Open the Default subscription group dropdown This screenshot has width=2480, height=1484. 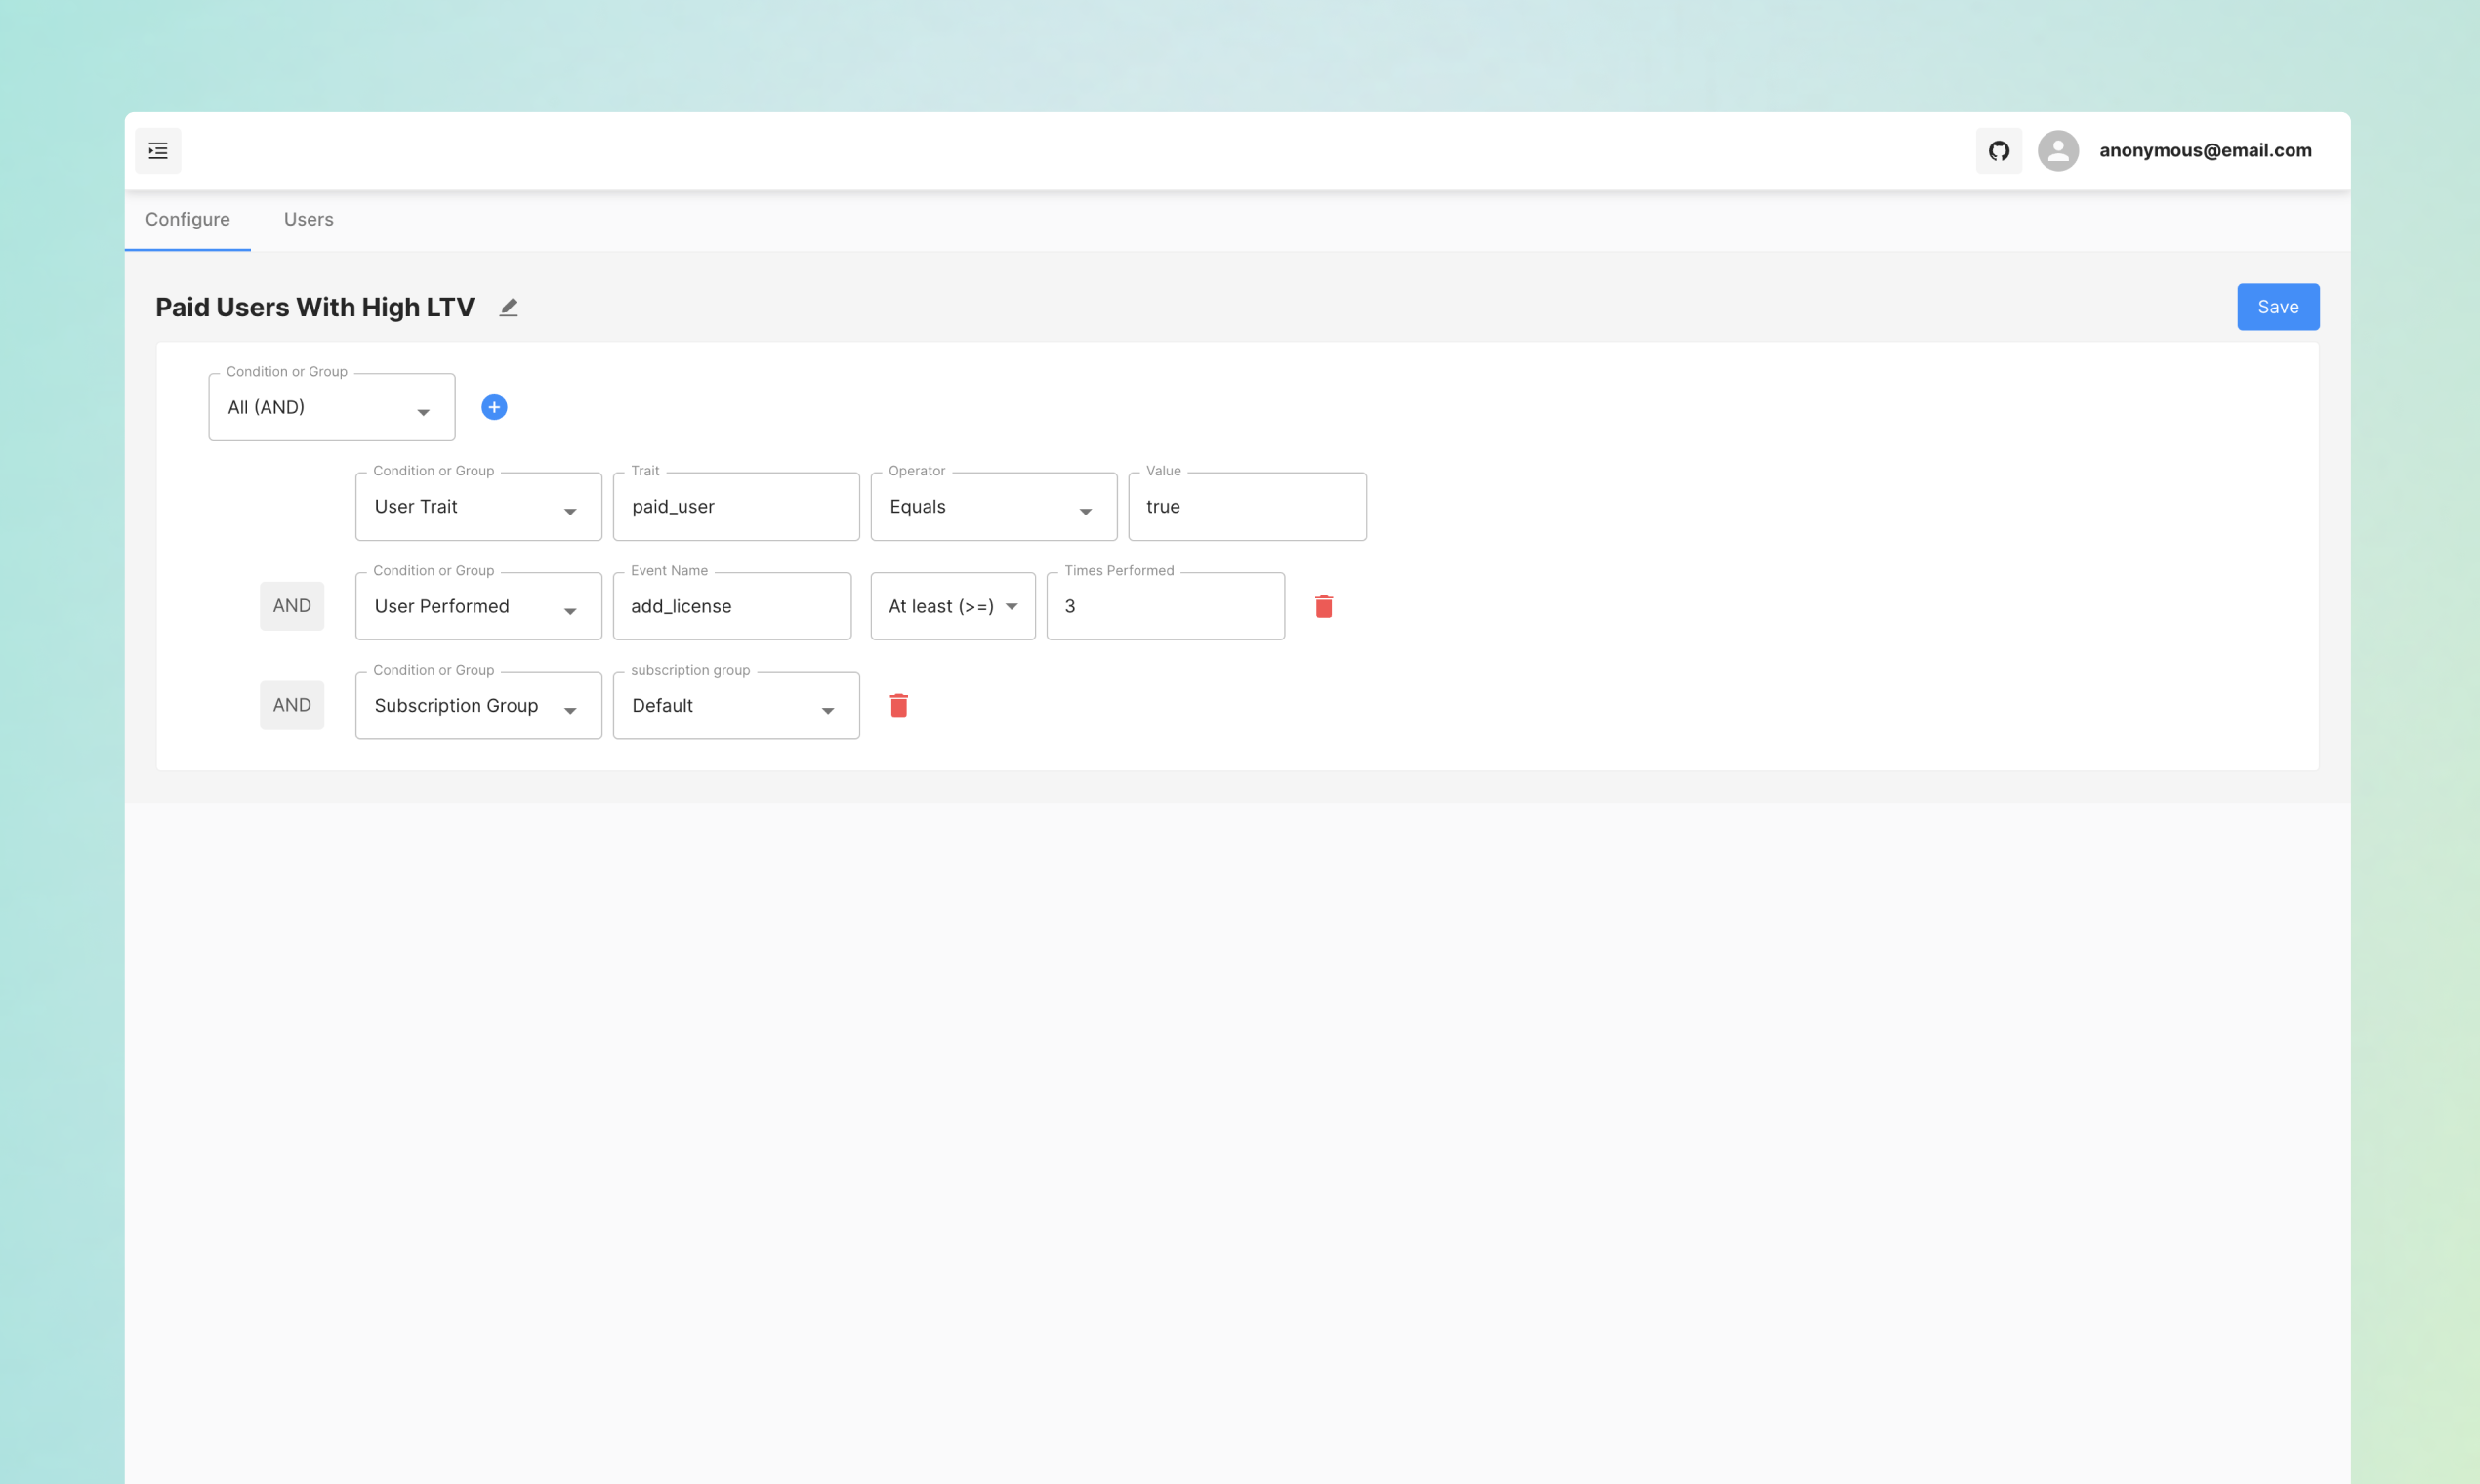tap(735, 706)
